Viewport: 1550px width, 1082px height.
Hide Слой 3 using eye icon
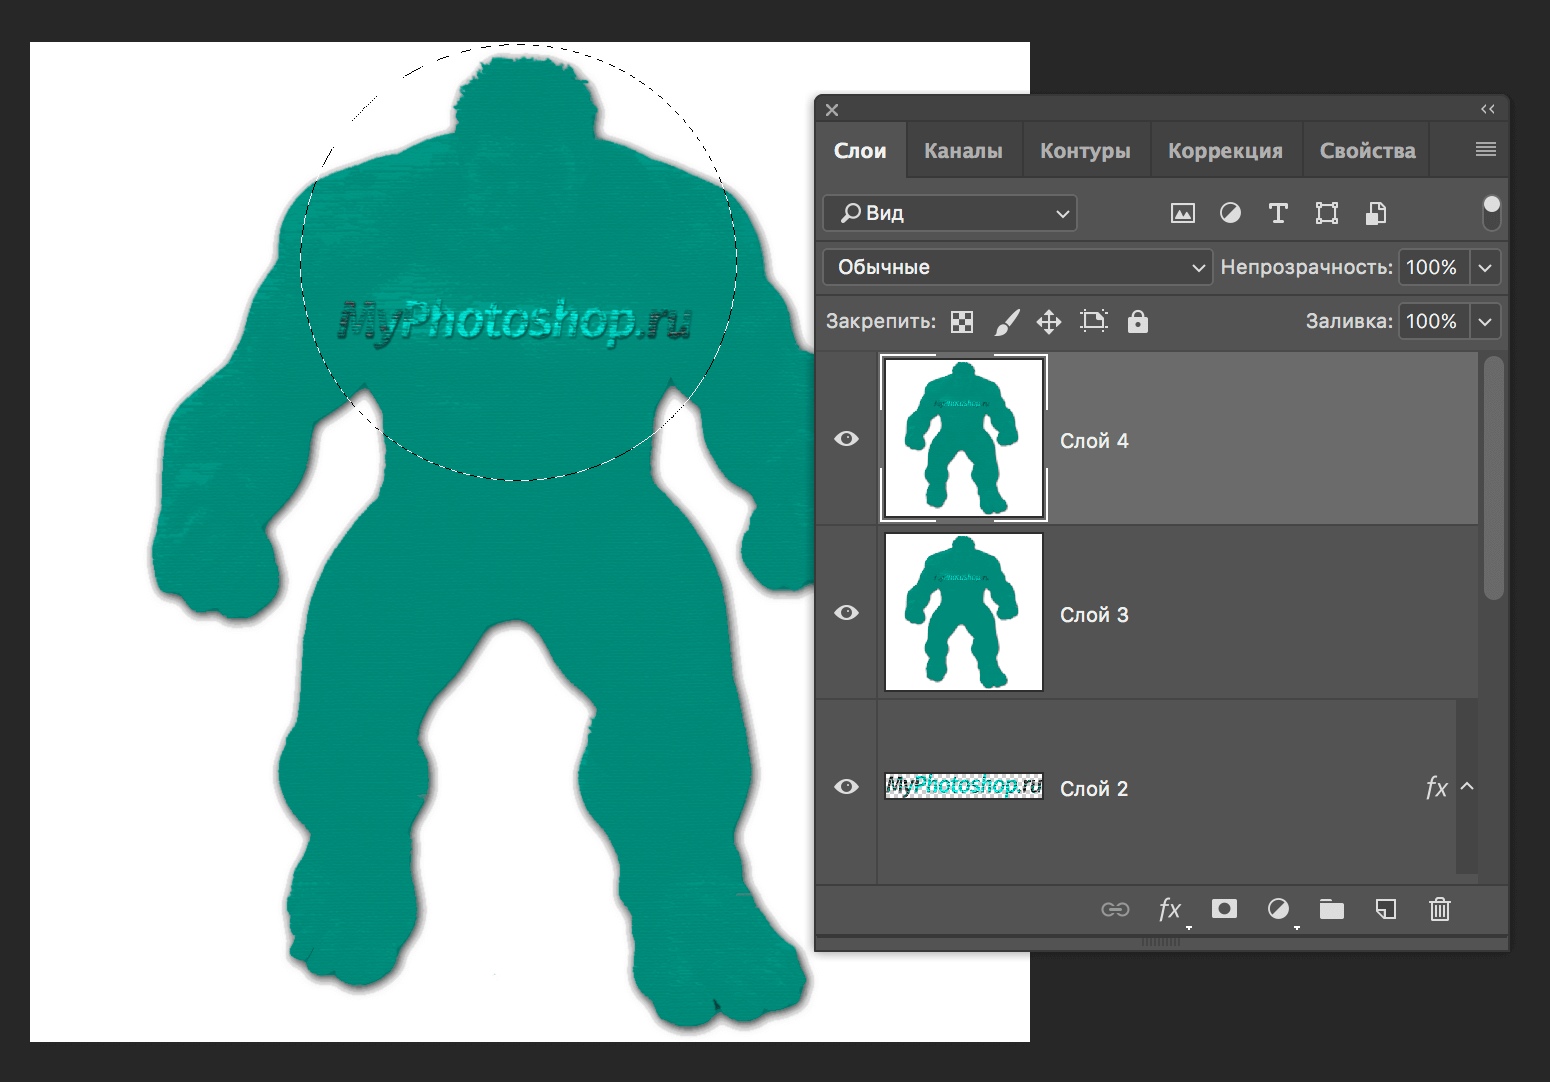click(846, 613)
